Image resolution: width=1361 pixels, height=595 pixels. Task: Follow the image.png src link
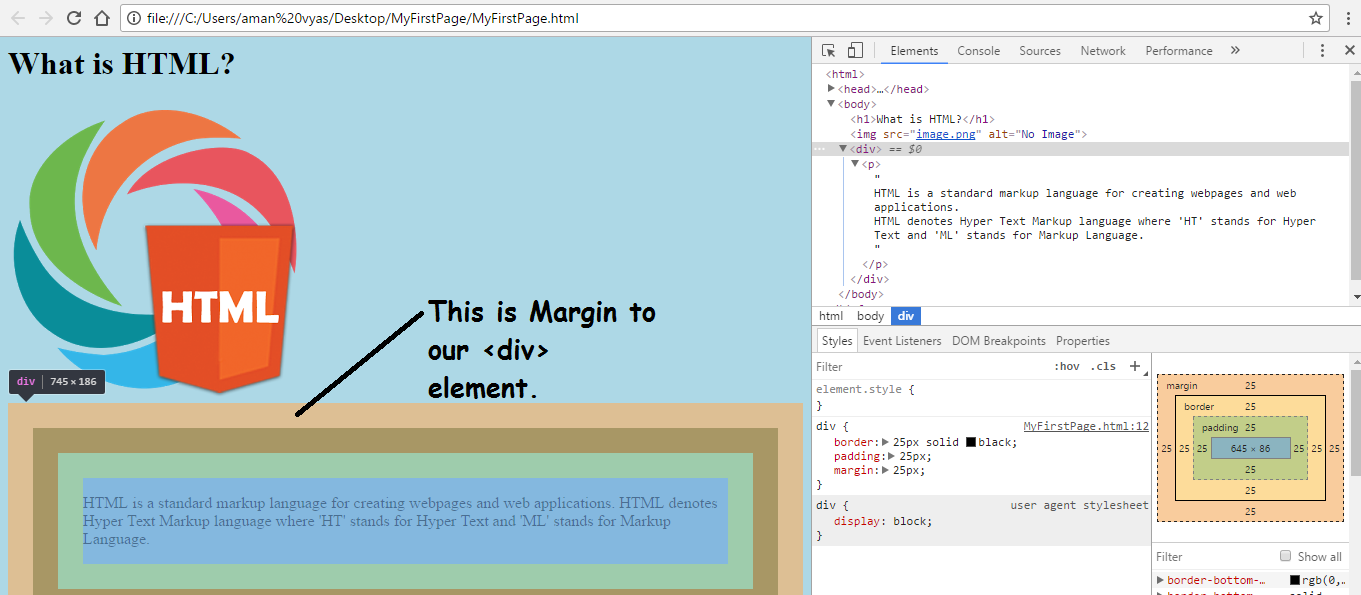946,134
